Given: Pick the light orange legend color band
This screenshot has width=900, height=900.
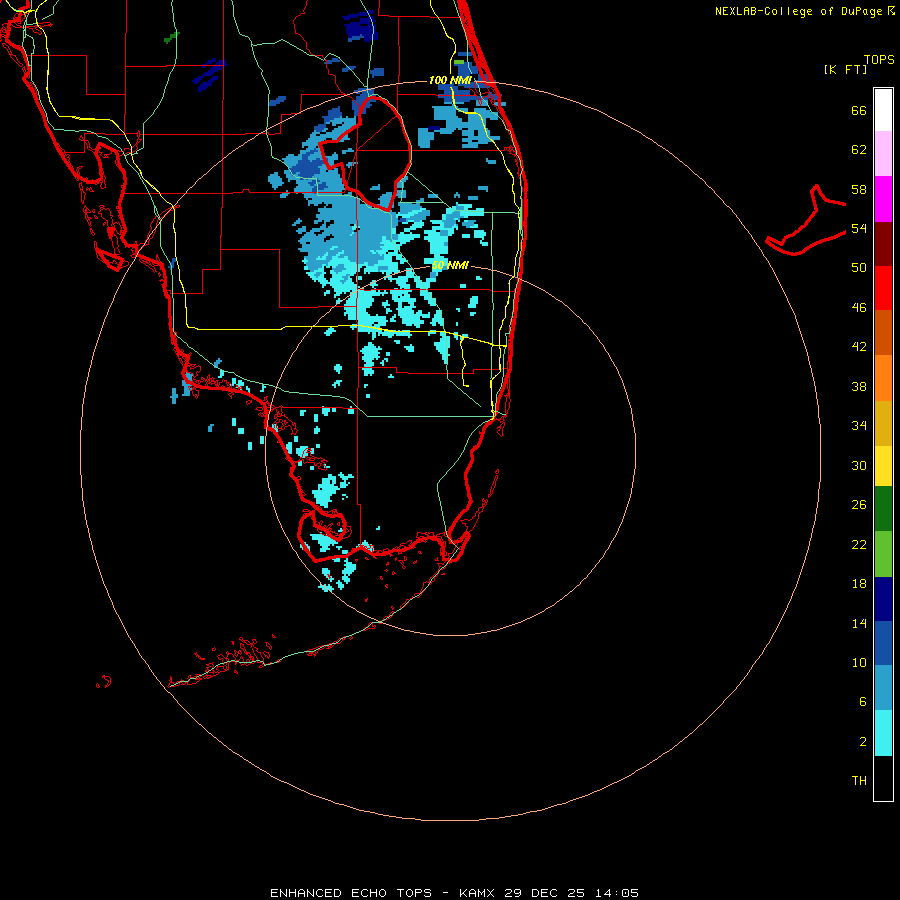Looking at the screenshot, I should (883, 378).
